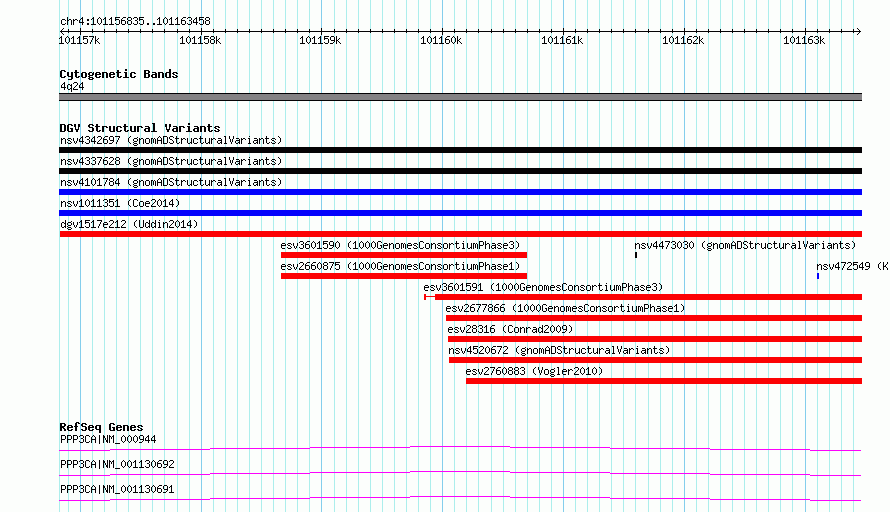This screenshot has height=512, width=890.
Task: Click the black bar for nsv4337628
Action: tap(460, 171)
